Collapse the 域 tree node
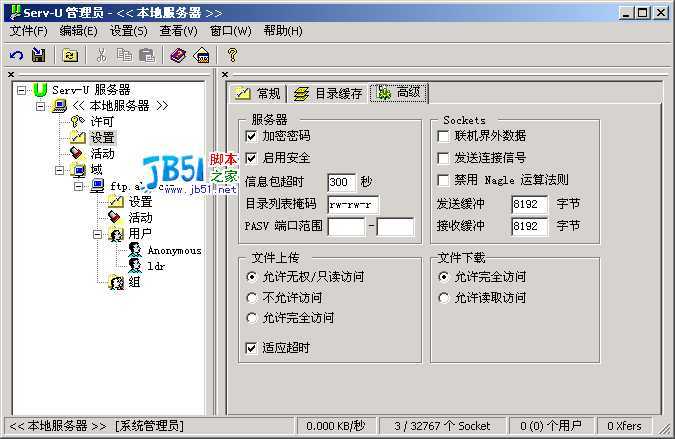675x439 pixels. click(x=59, y=170)
